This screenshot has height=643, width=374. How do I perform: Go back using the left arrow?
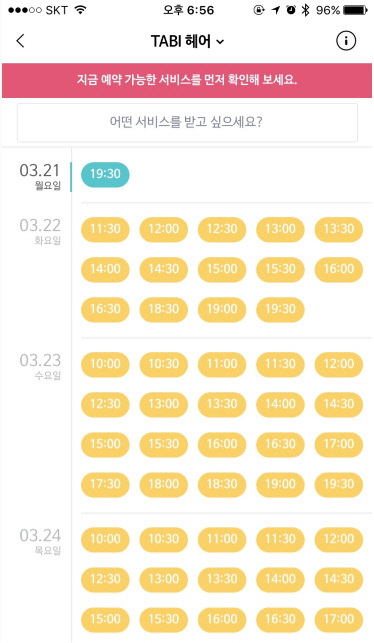point(21,41)
